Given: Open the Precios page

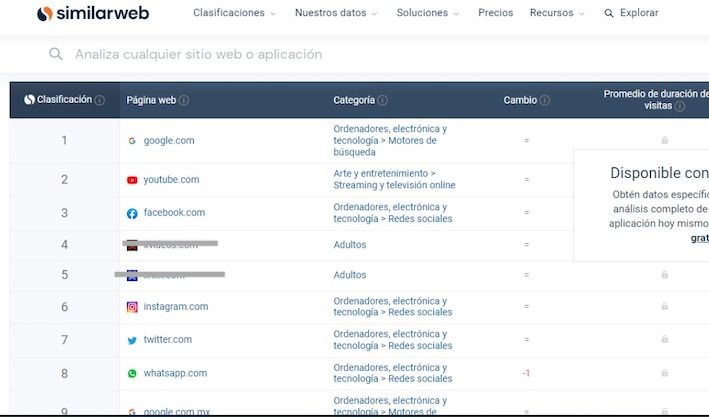Looking at the screenshot, I should coord(496,13).
